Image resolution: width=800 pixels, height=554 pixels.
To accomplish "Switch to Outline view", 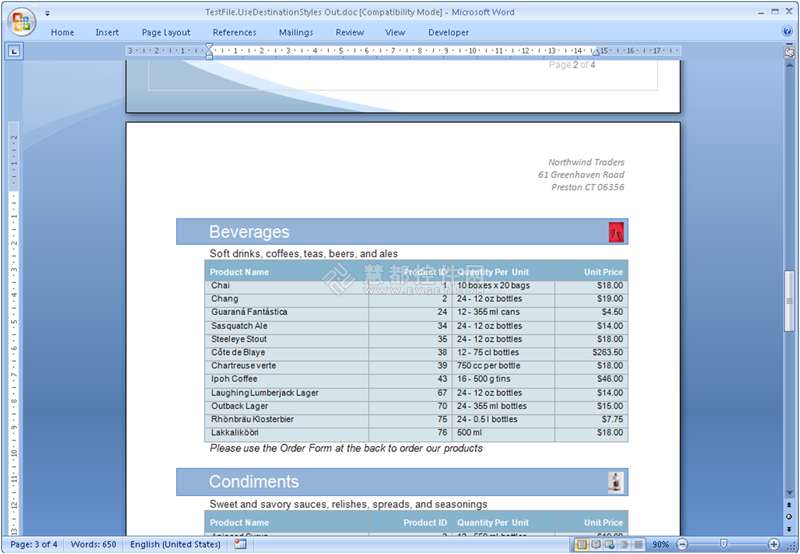I will click(x=623, y=544).
